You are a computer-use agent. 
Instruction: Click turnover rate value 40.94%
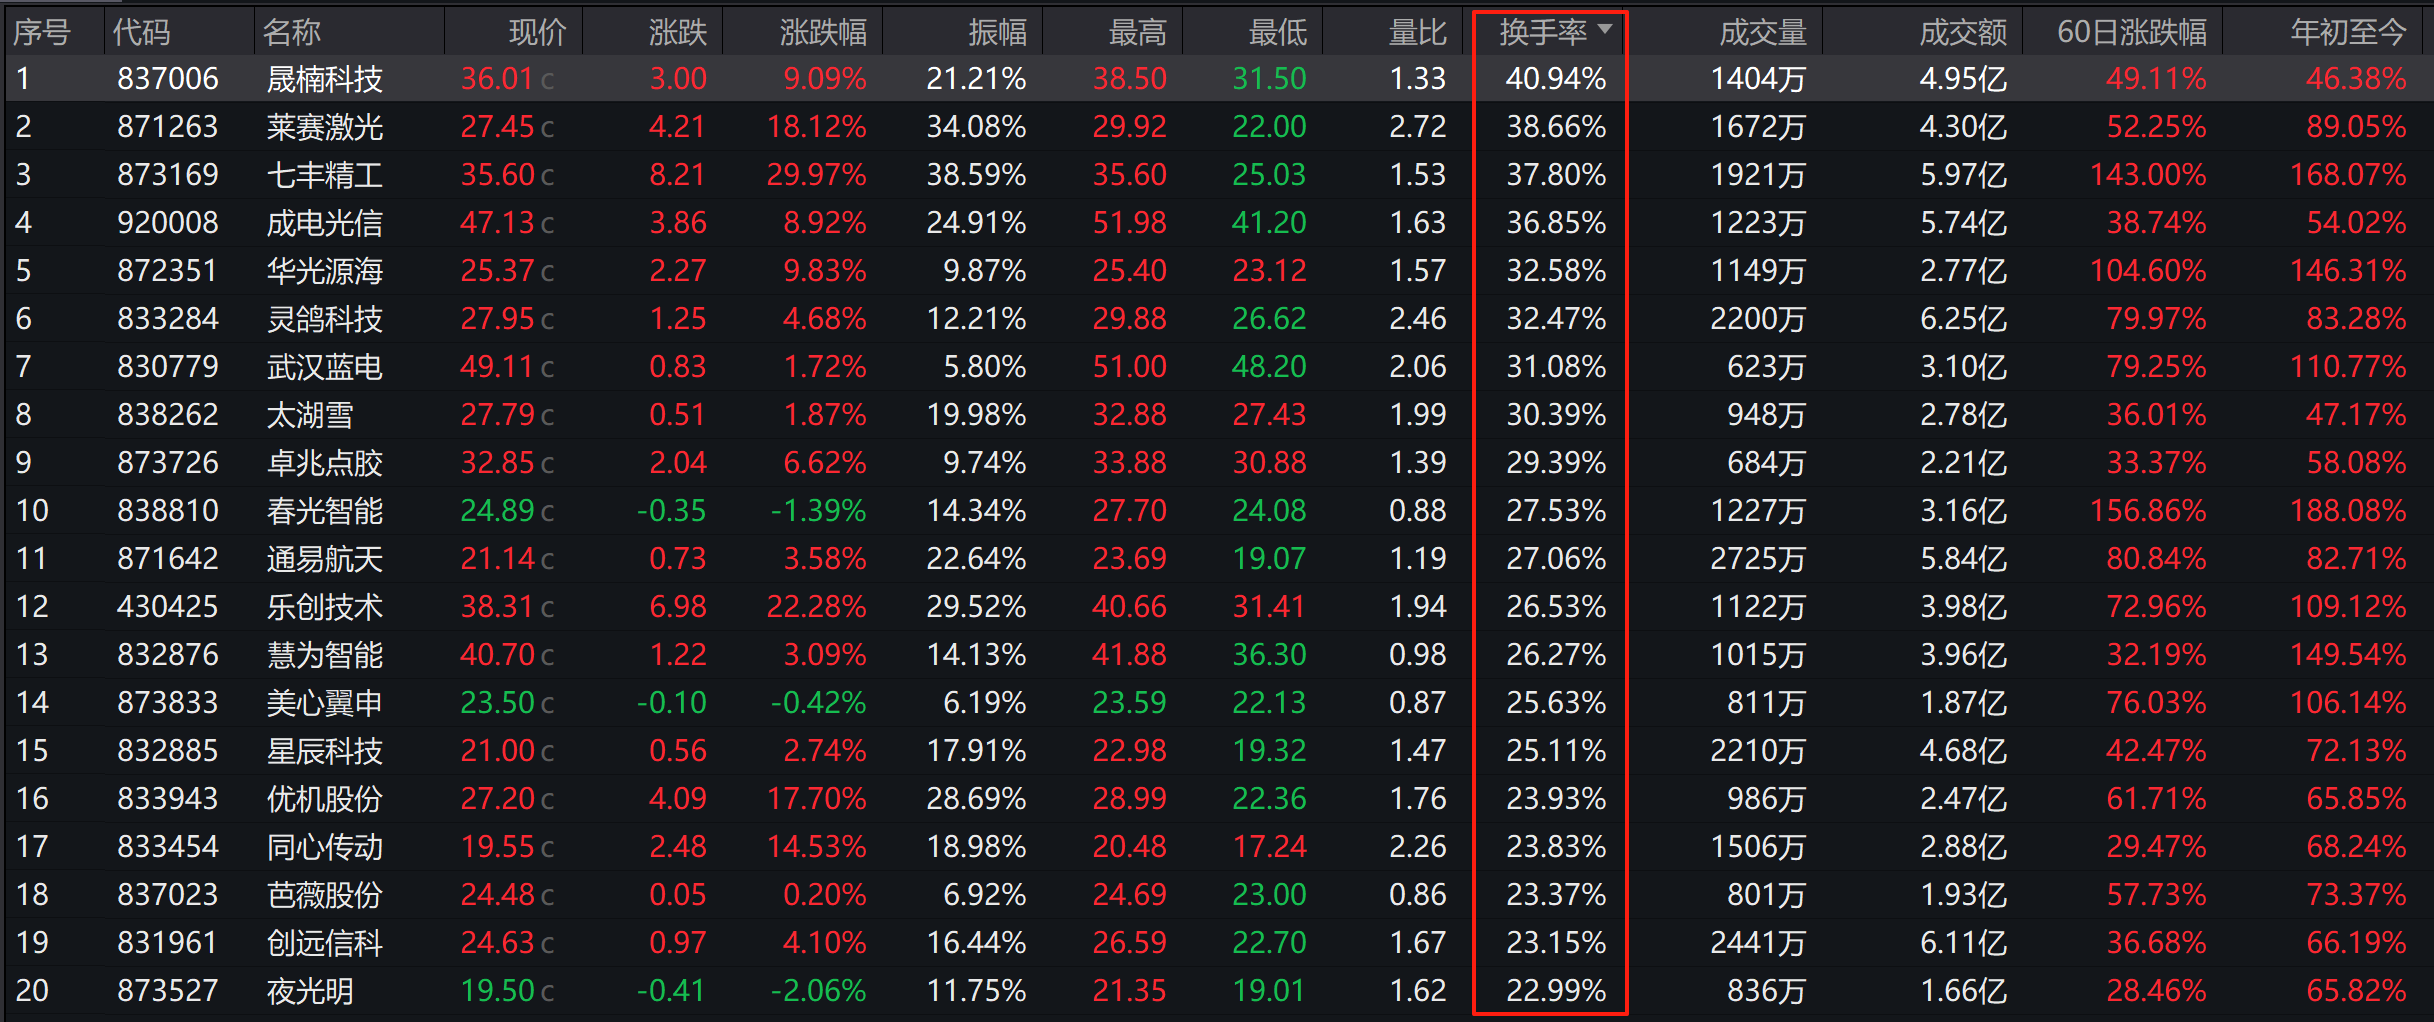click(1556, 79)
